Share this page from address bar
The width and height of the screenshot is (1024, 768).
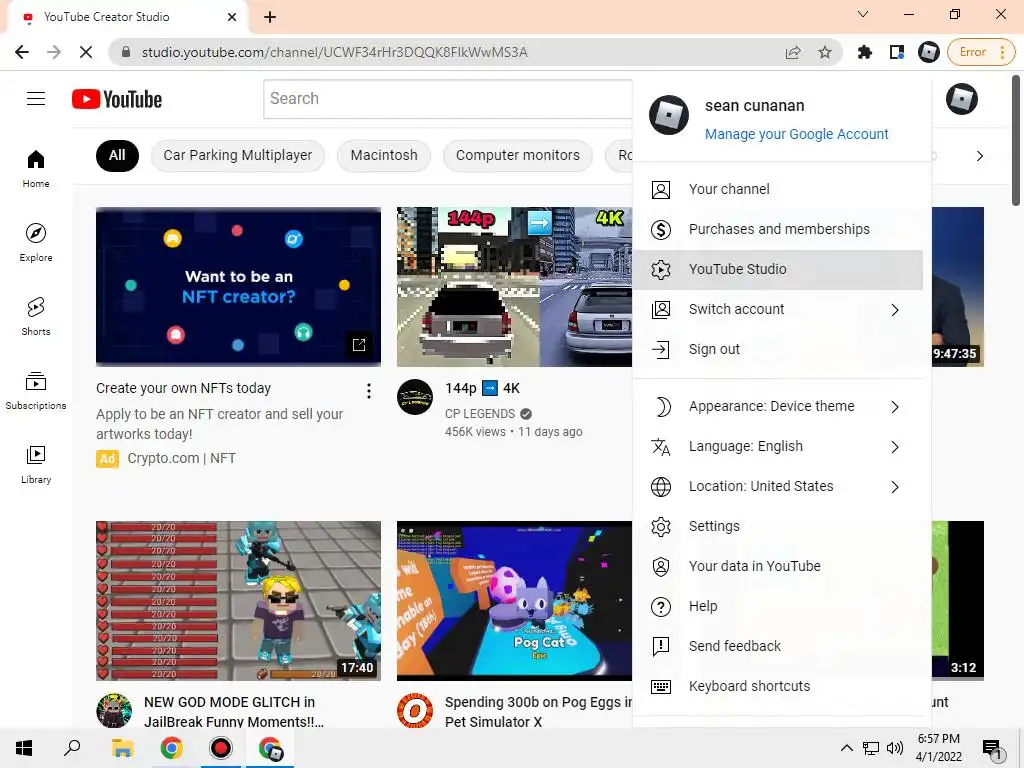[x=793, y=52]
